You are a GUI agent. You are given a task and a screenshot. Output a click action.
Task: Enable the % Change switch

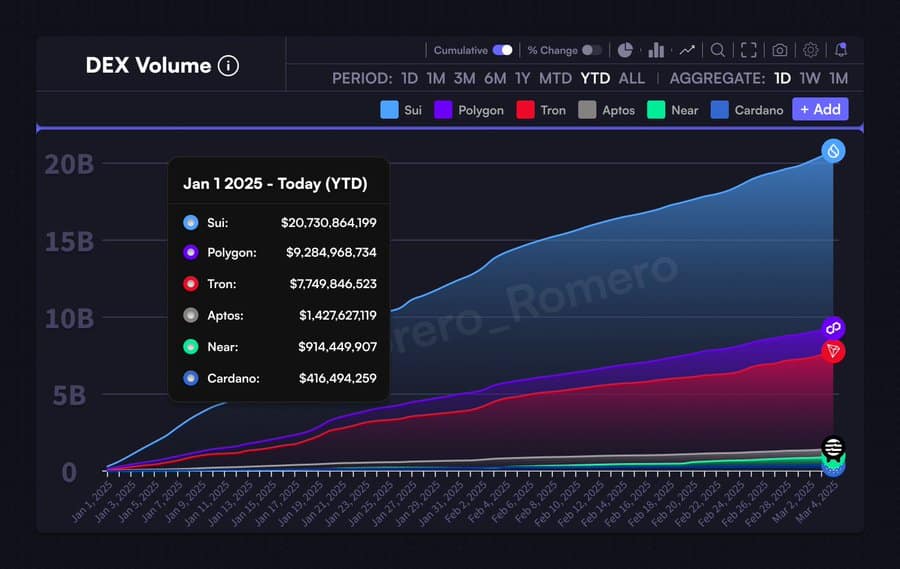[592, 51]
